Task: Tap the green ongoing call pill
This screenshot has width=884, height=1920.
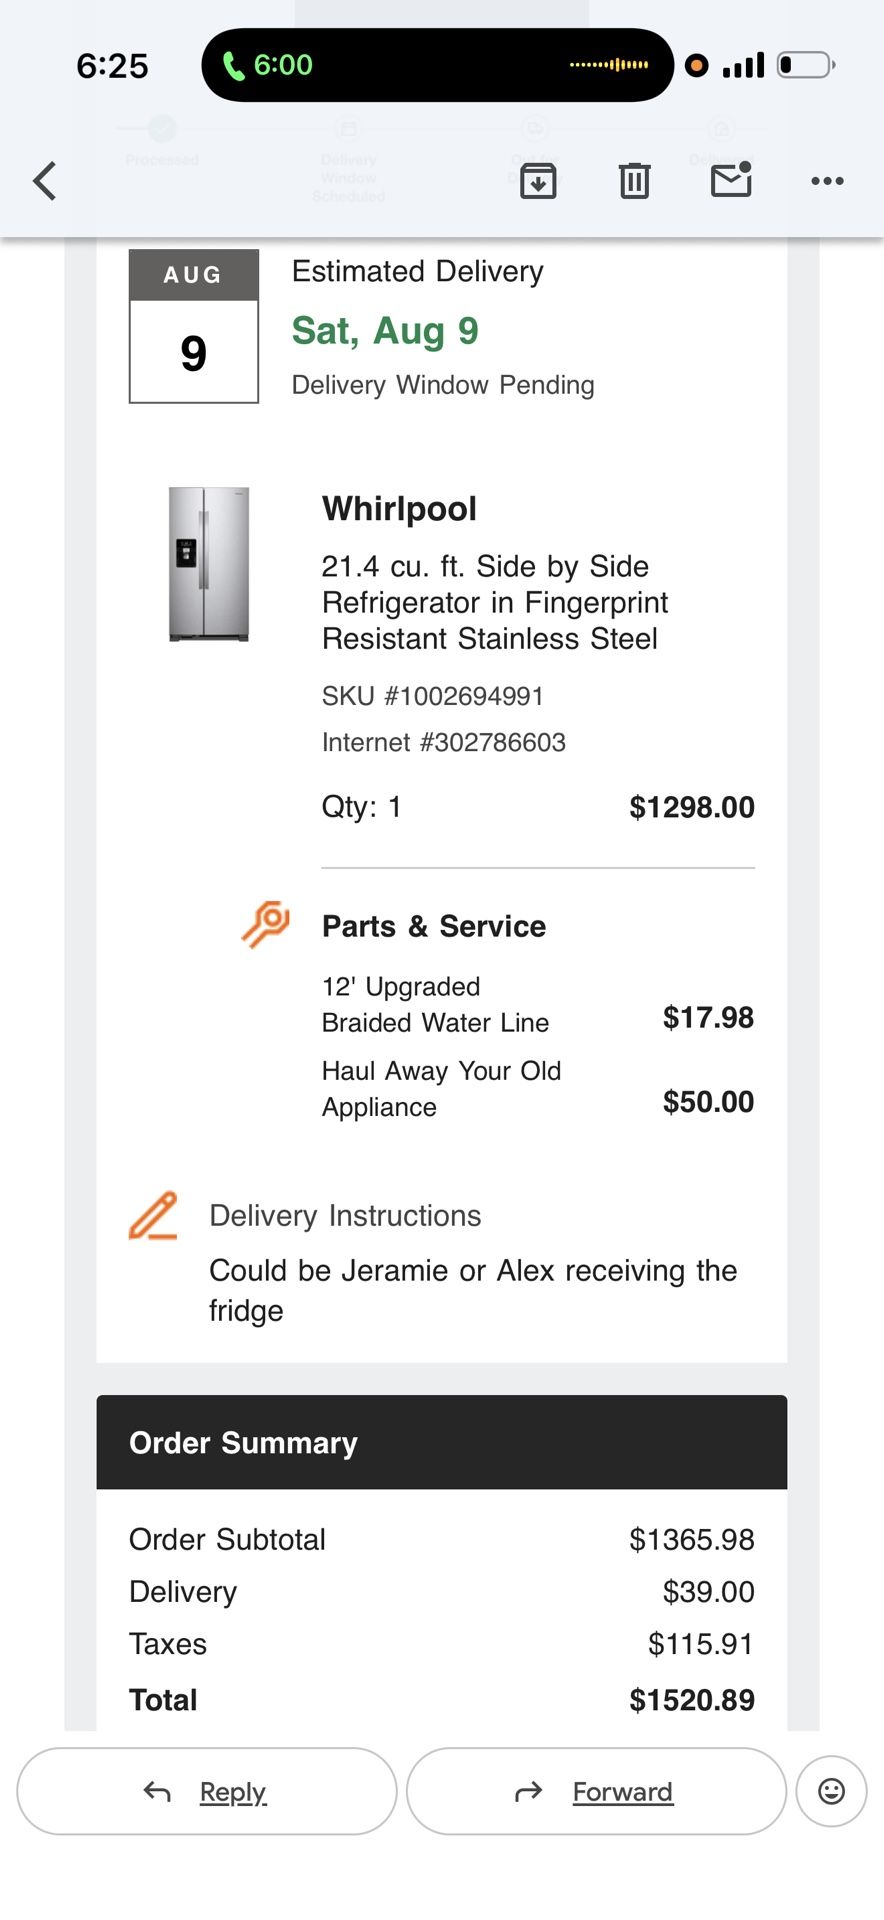Action: tap(437, 64)
